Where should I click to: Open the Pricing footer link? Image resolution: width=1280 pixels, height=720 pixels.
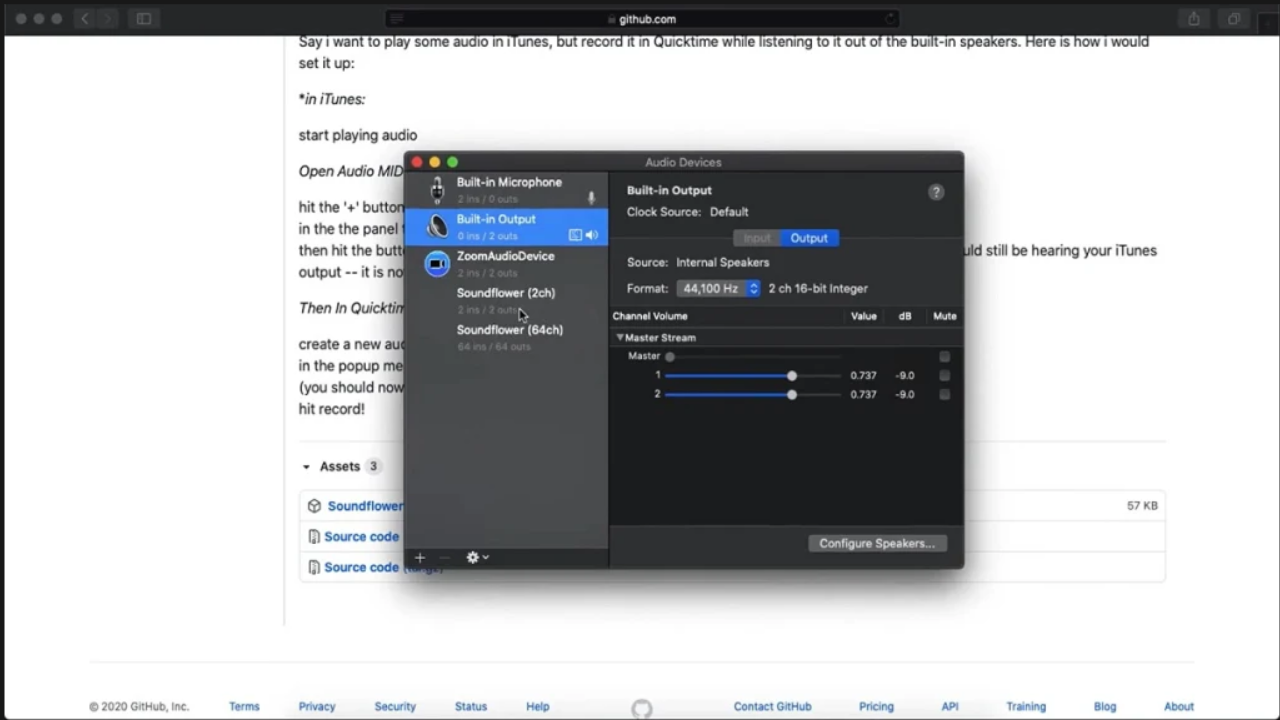click(x=876, y=706)
